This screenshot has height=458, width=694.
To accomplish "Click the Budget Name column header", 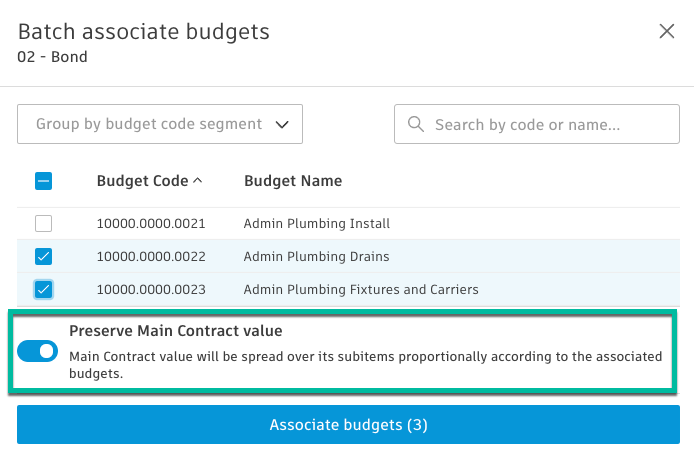I will (293, 181).
